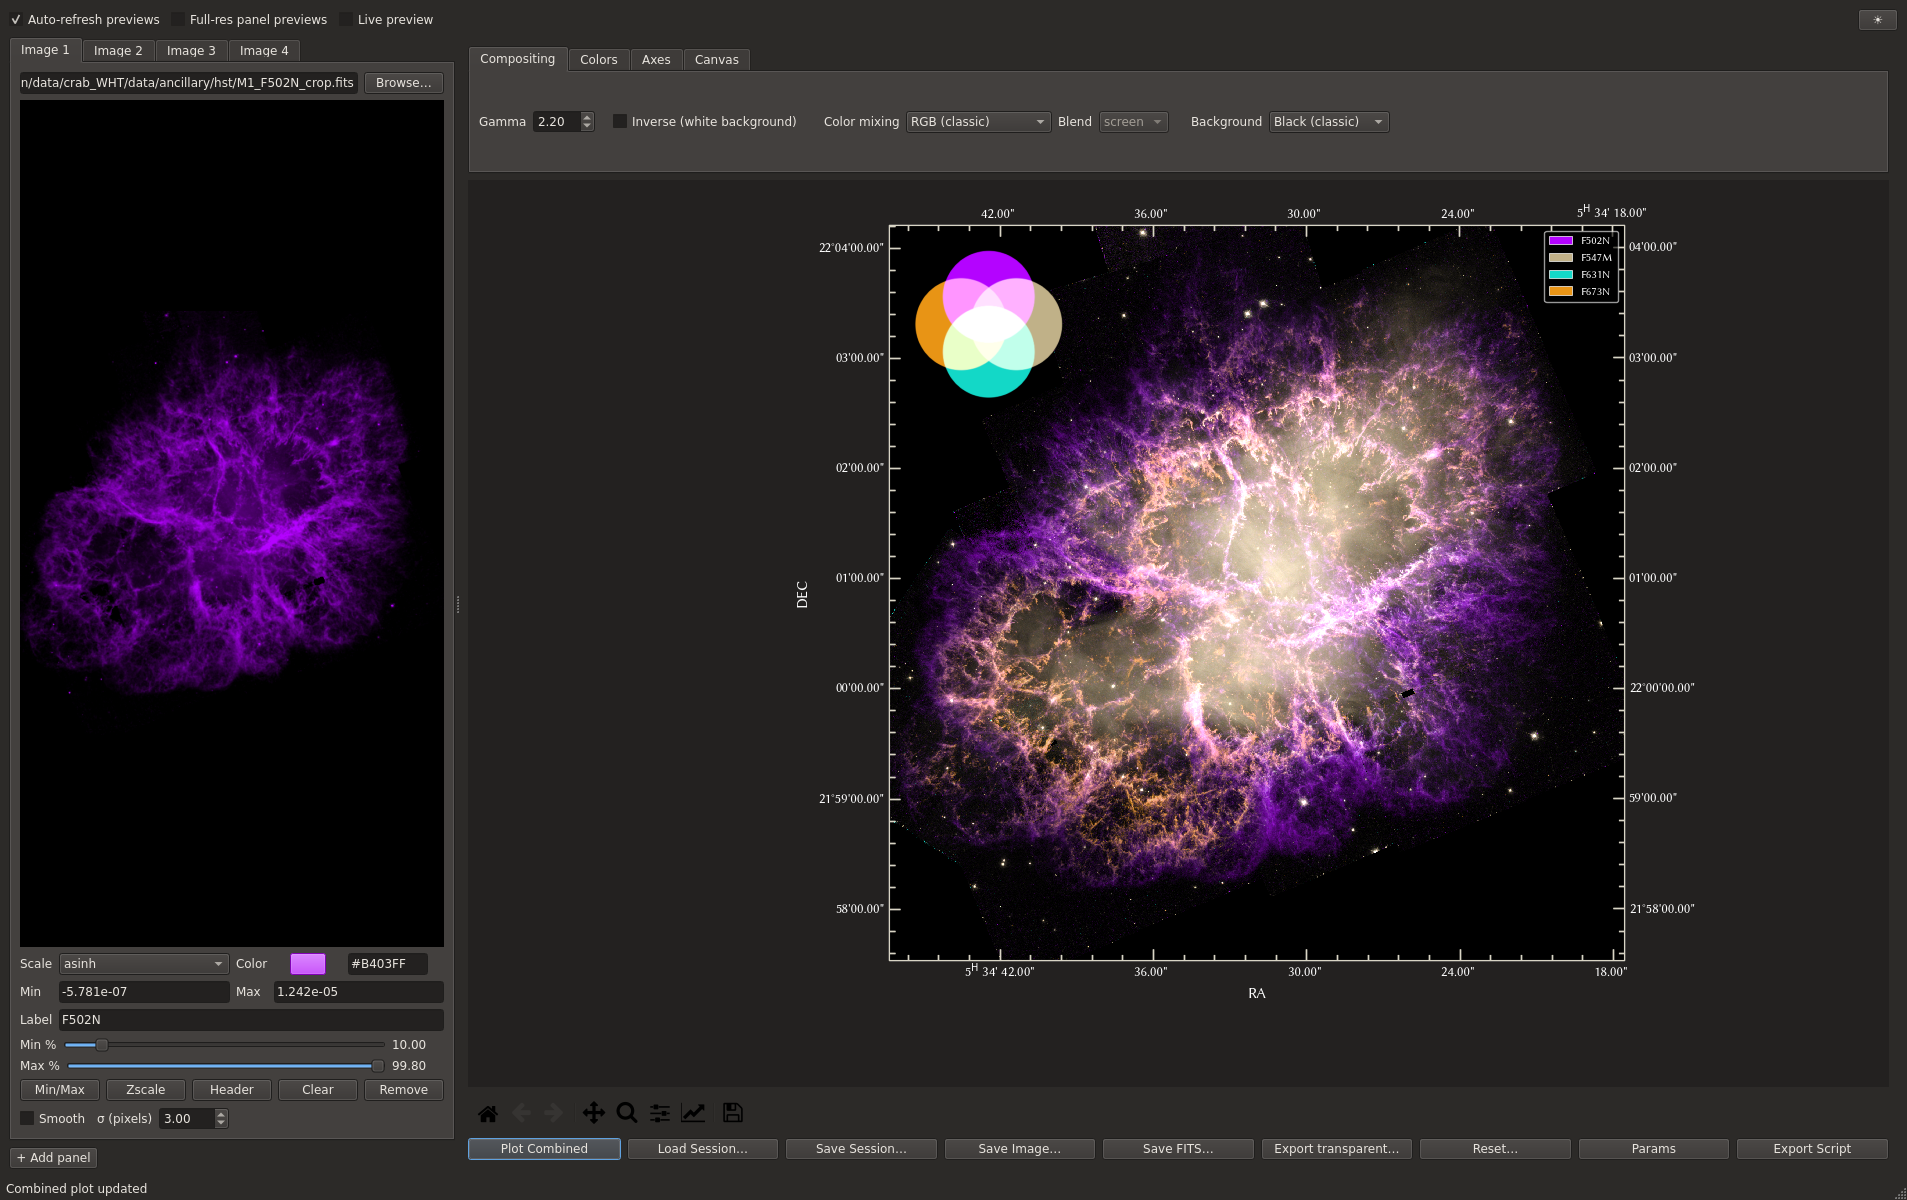Increase Gamma with the spinner up arrow
The image size is (1907, 1200).
click(x=587, y=116)
